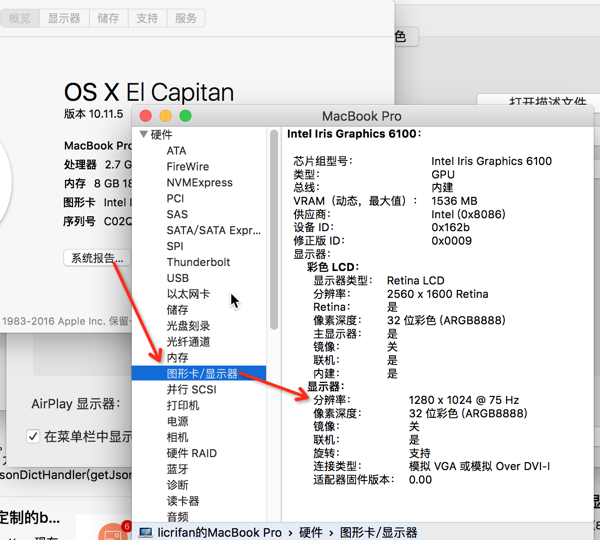Screen dimensions: 600x540
Task: Click 硬件 in bottom path bar
Action: click(310, 532)
